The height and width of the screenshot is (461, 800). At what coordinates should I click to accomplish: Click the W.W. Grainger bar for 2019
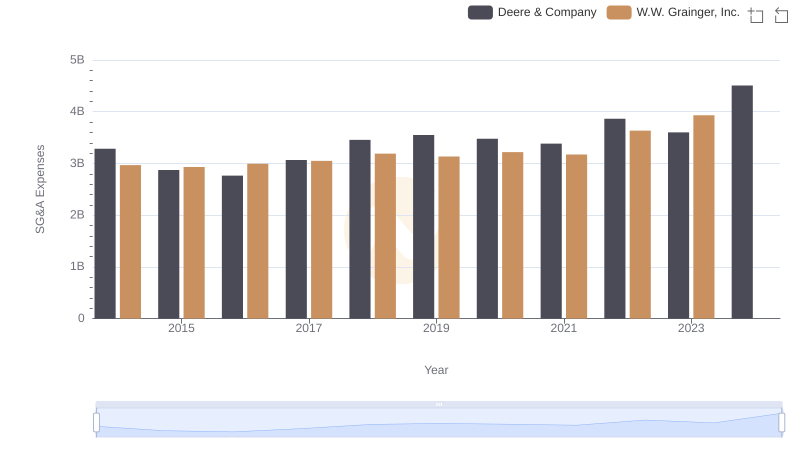click(x=449, y=238)
